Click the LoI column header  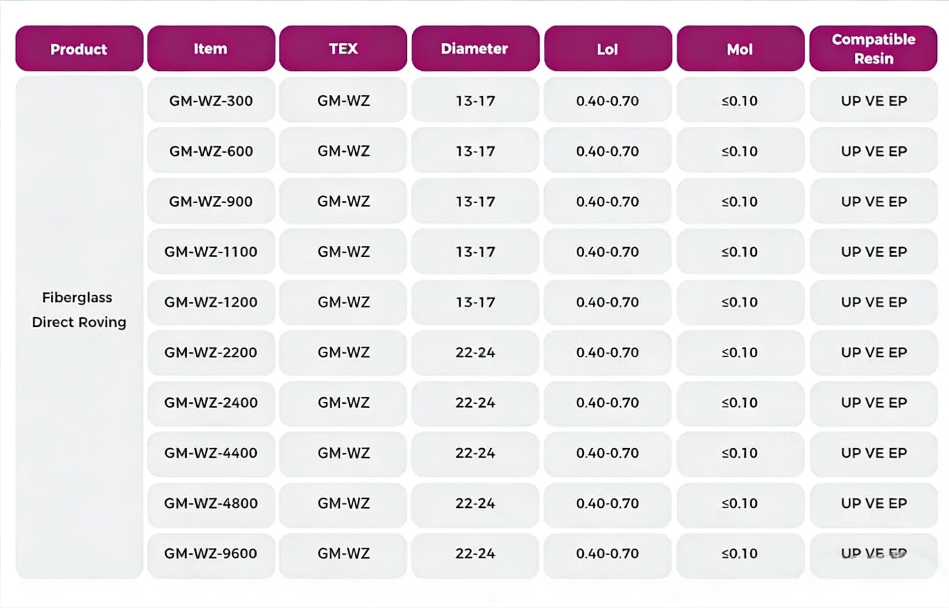pos(607,49)
